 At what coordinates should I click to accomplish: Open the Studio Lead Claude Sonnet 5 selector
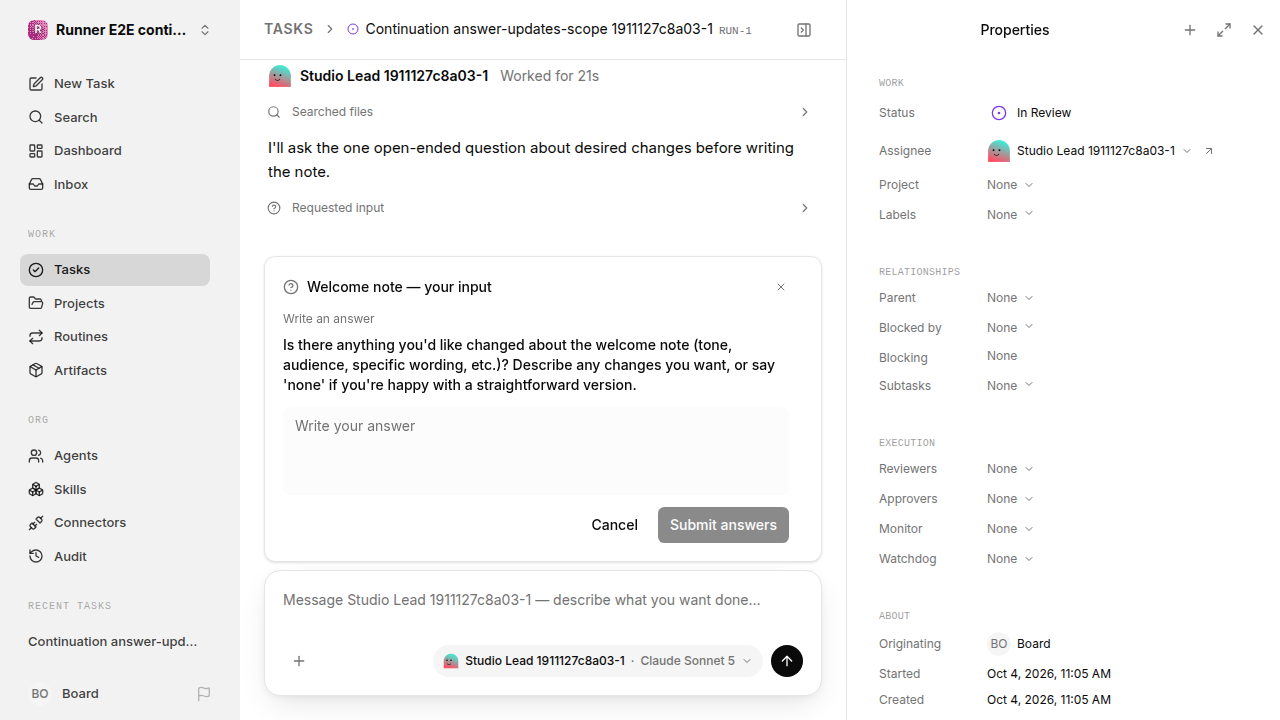(x=598, y=661)
